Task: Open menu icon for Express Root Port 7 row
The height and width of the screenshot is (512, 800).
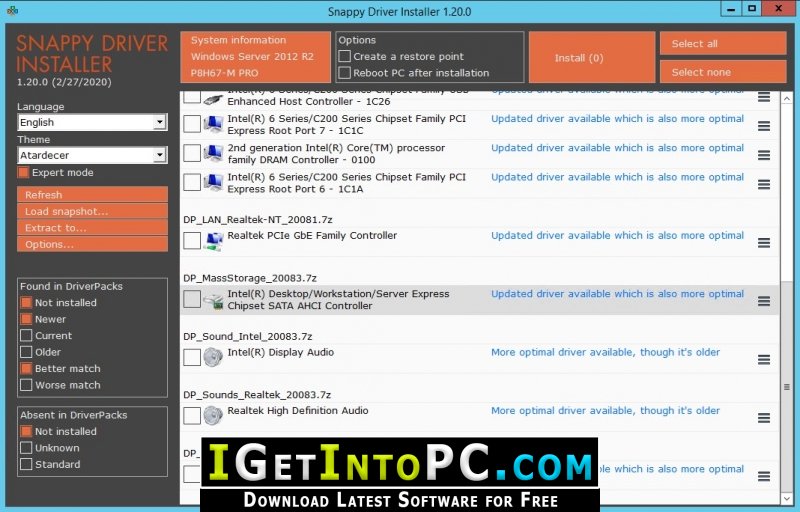Action: (764, 126)
